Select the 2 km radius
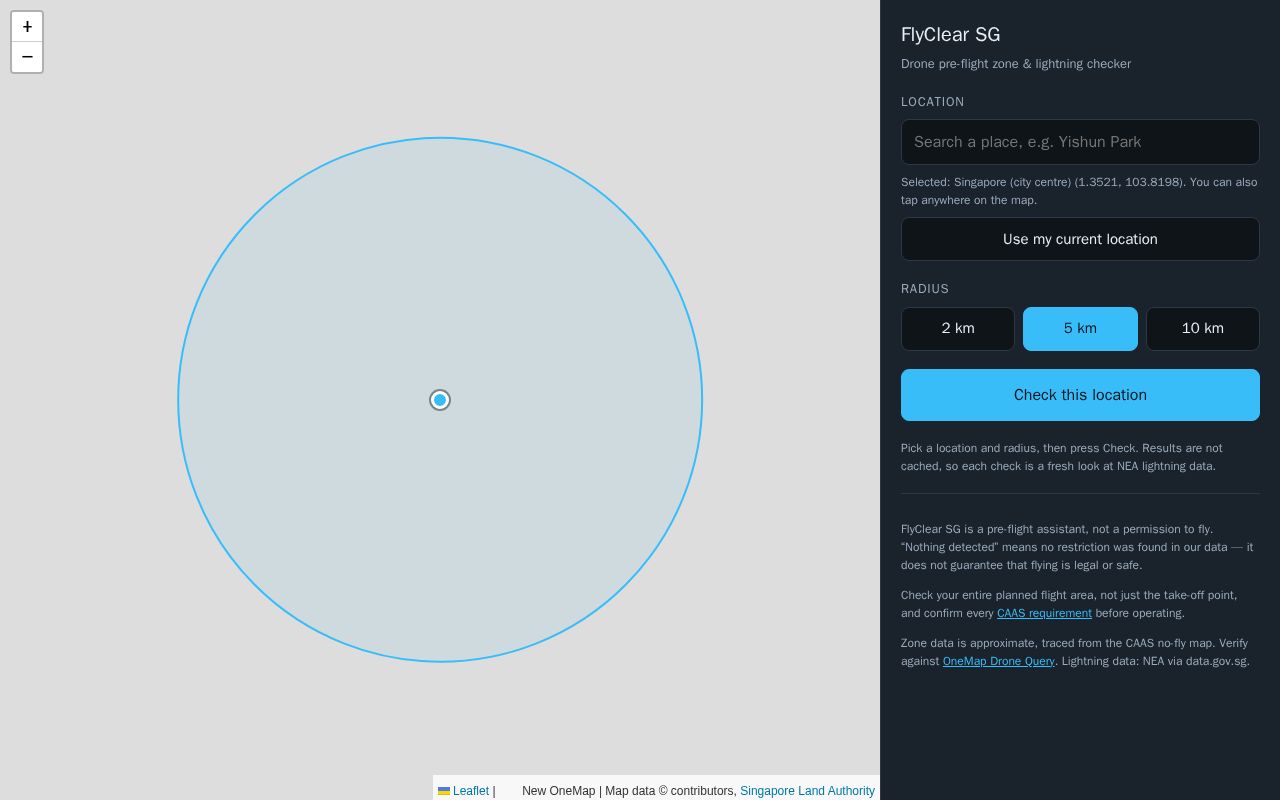1280x800 pixels. pos(958,329)
